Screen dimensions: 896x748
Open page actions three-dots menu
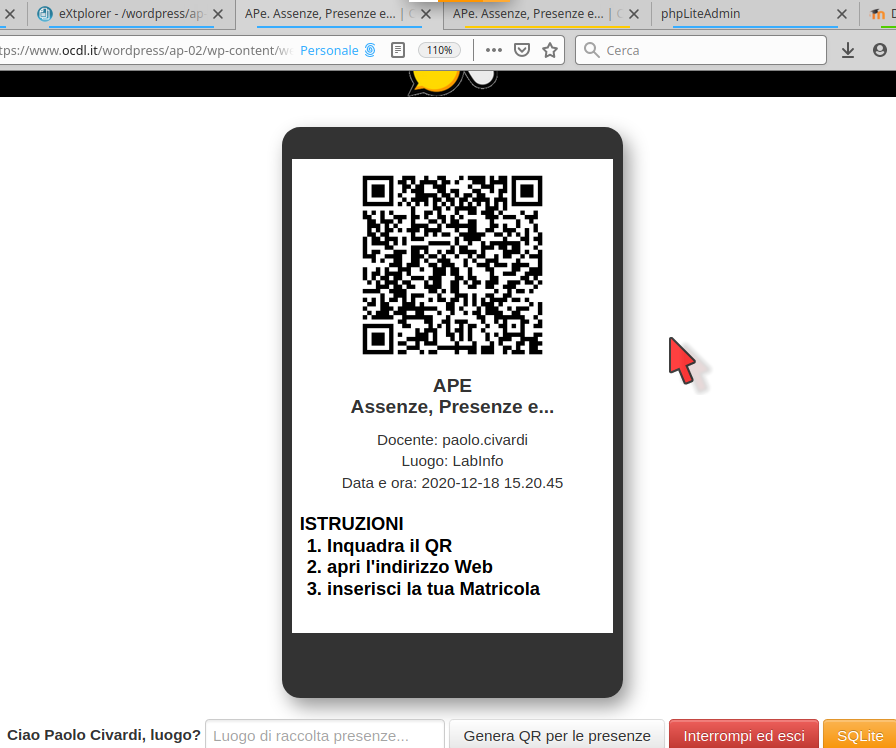click(x=494, y=50)
